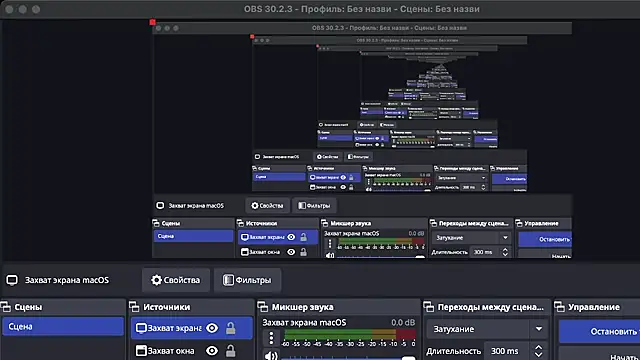
Task: Click the audio level meter bar
Action: [350, 335]
